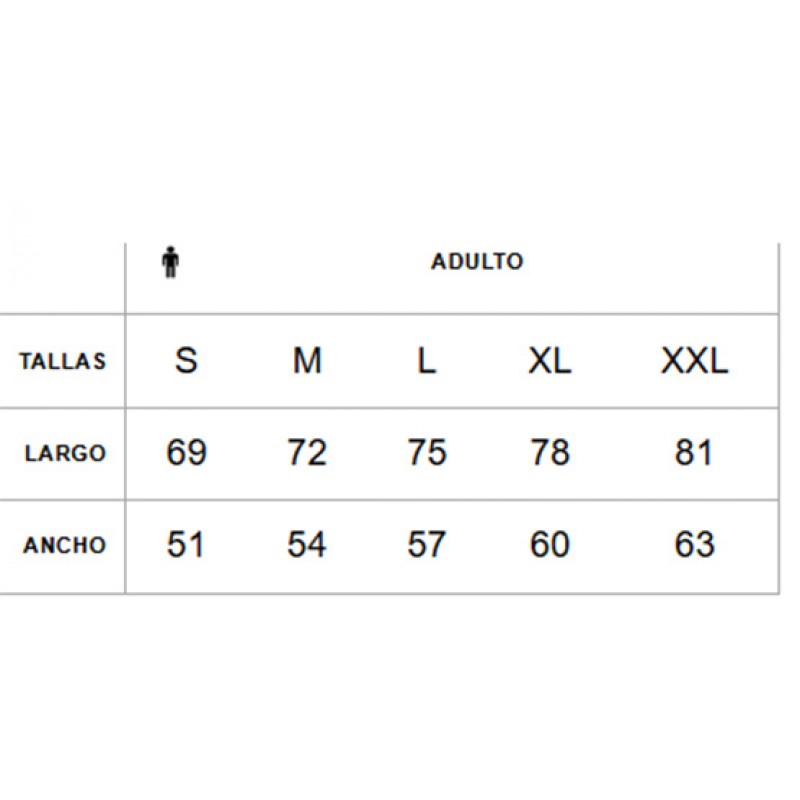This screenshot has height=800, width=800.
Task: Choose the XL size cell
Action: click(549, 361)
